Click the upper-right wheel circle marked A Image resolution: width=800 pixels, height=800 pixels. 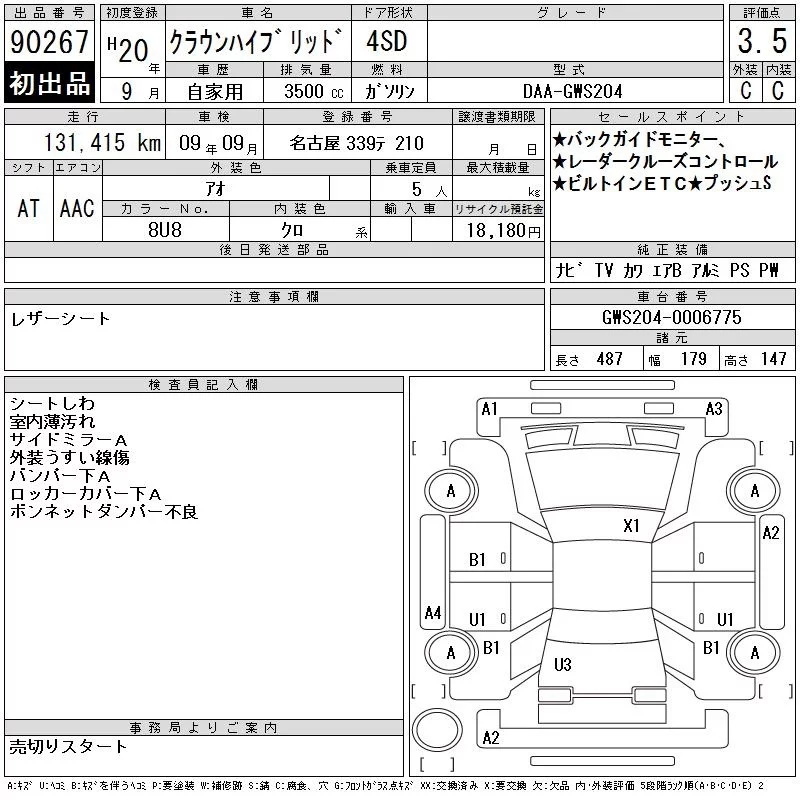[754, 491]
